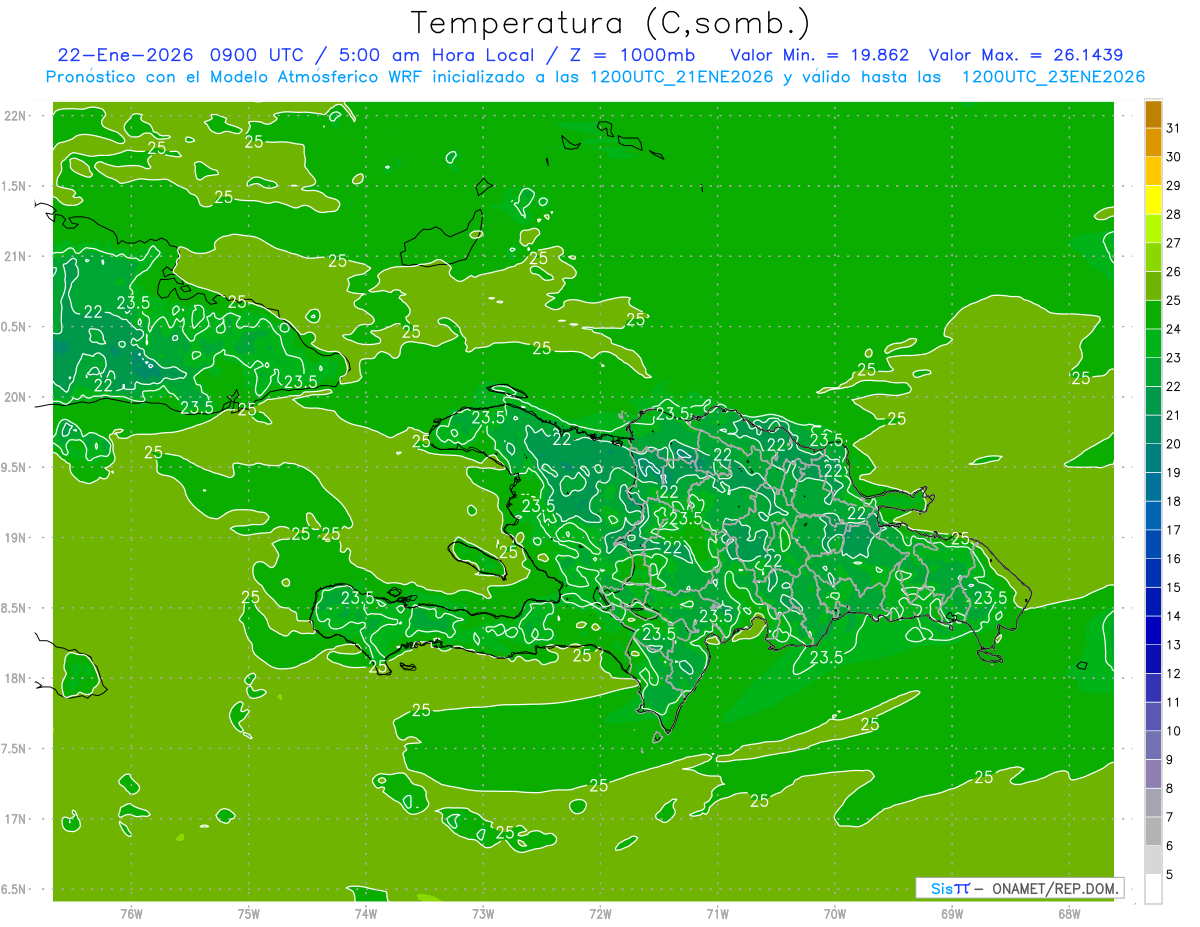Select the navy swatch between 13 and 14

(x=1153, y=630)
